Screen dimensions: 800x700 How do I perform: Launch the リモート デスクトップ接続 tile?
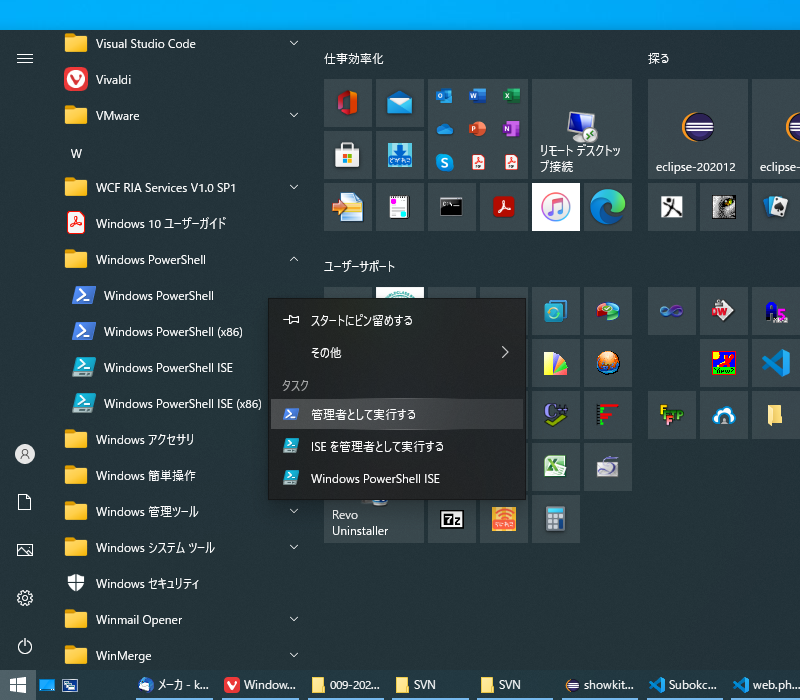tap(582, 129)
